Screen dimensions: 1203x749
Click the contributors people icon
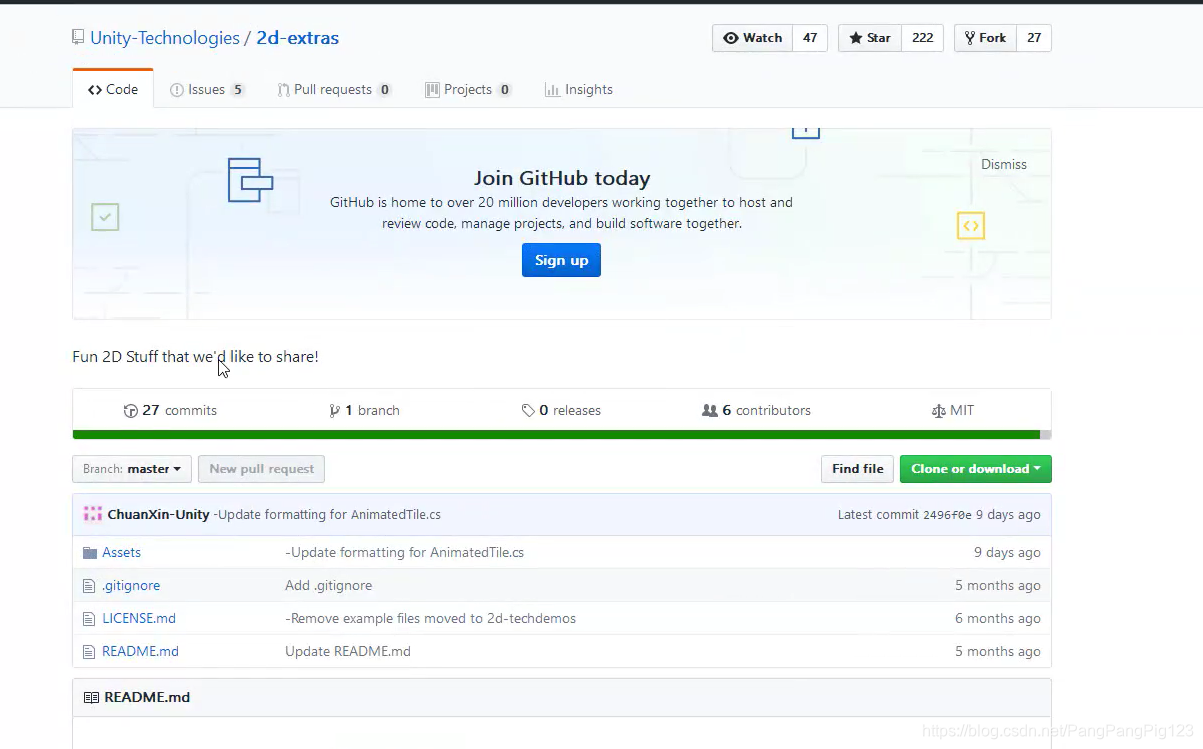[710, 411]
